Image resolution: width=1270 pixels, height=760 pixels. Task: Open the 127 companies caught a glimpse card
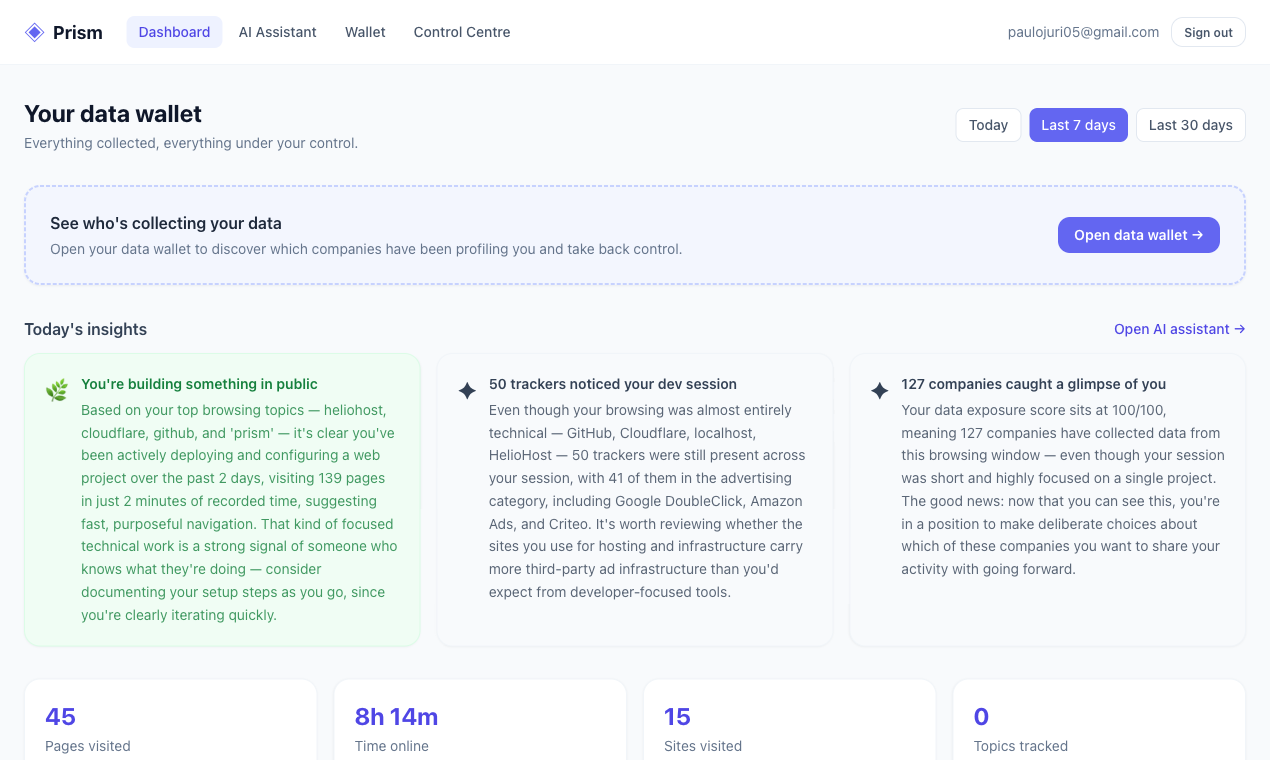coord(1047,500)
